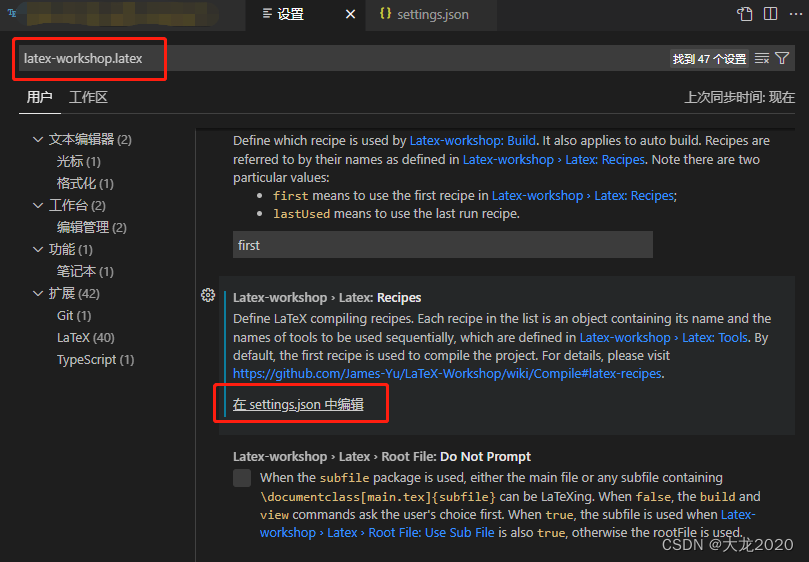The image size is (809, 562).
Task: Close the 设置 tab
Action: (350, 14)
